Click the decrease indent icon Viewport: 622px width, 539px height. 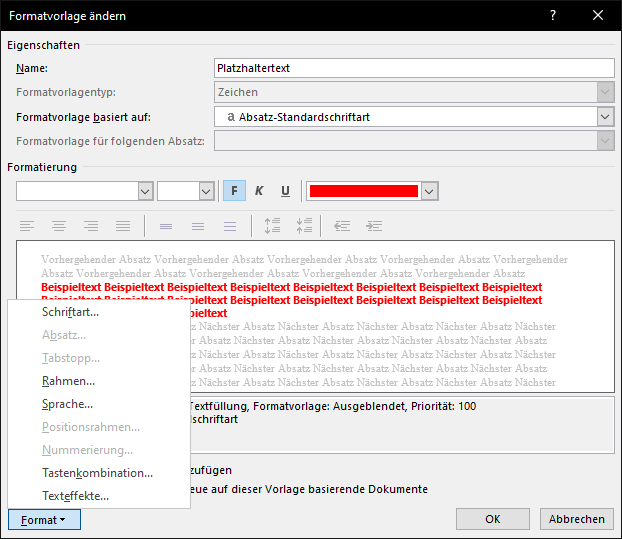tap(341, 226)
